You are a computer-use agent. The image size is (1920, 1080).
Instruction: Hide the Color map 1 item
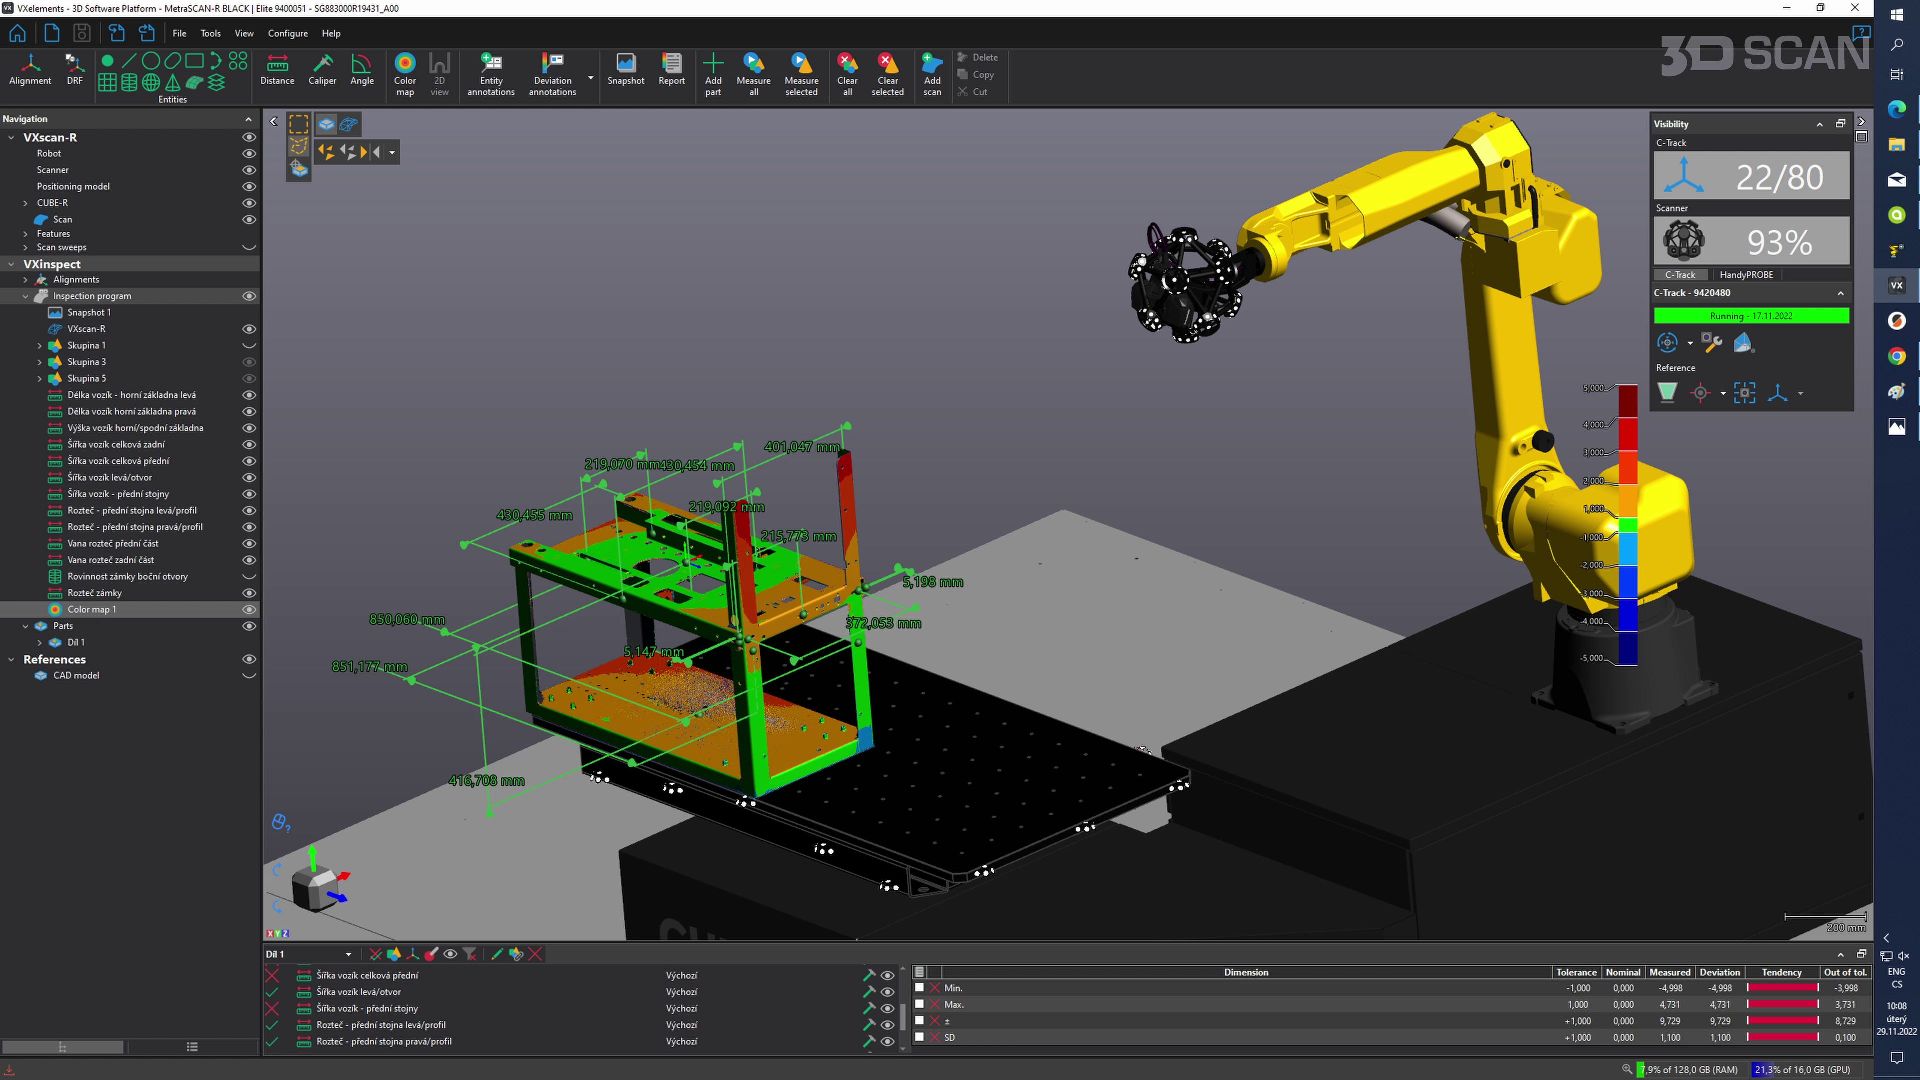249,610
